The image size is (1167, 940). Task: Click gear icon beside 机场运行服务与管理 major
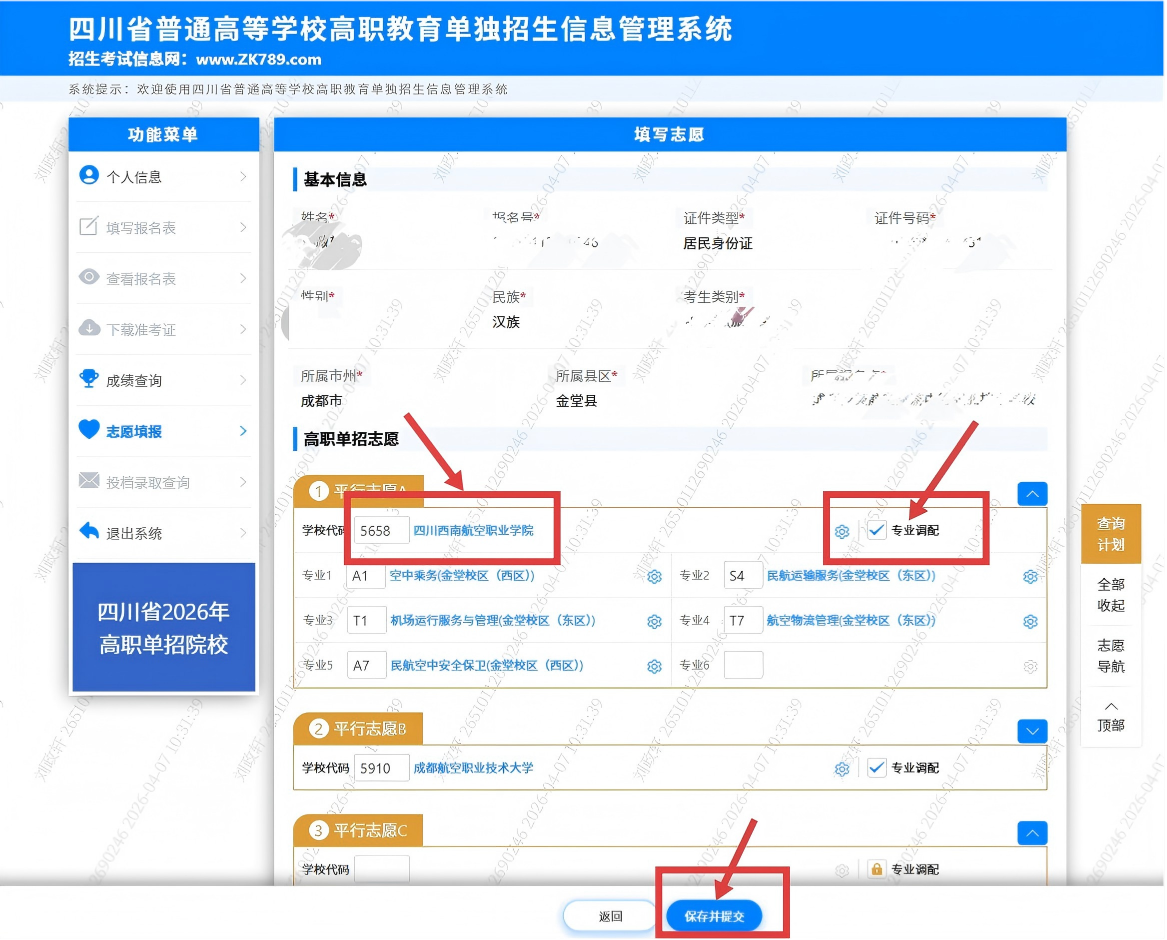[655, 622]
